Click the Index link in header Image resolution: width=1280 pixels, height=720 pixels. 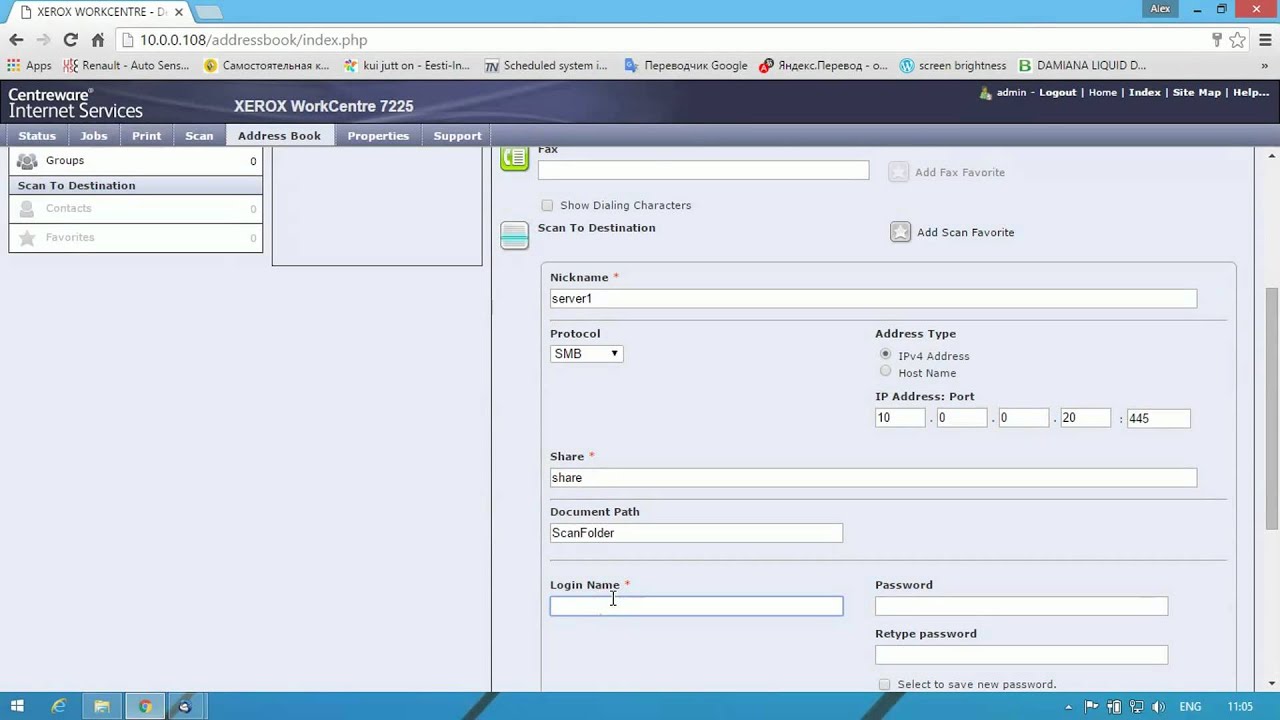pos(1145,92)
